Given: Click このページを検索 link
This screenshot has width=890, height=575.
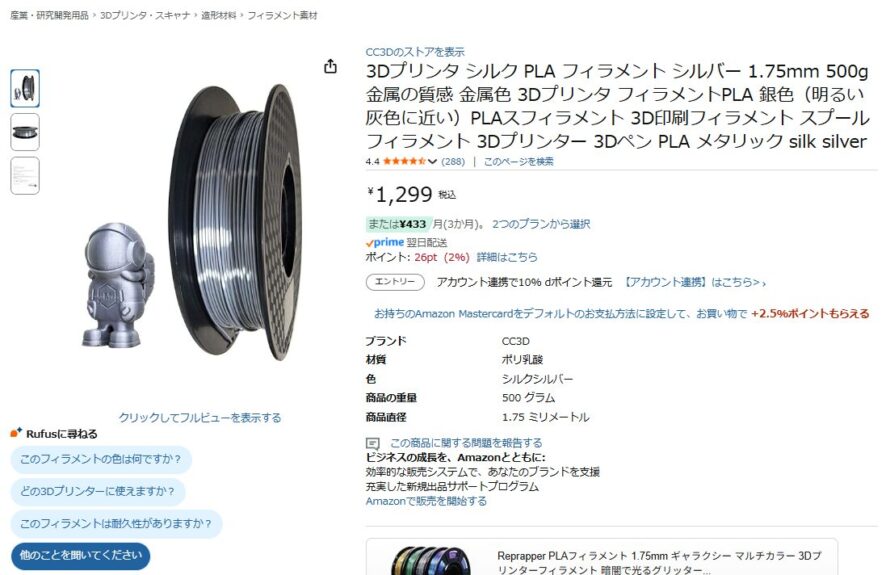Looking at the screenshot, I should pyautogui.click(x=519, y=162).
